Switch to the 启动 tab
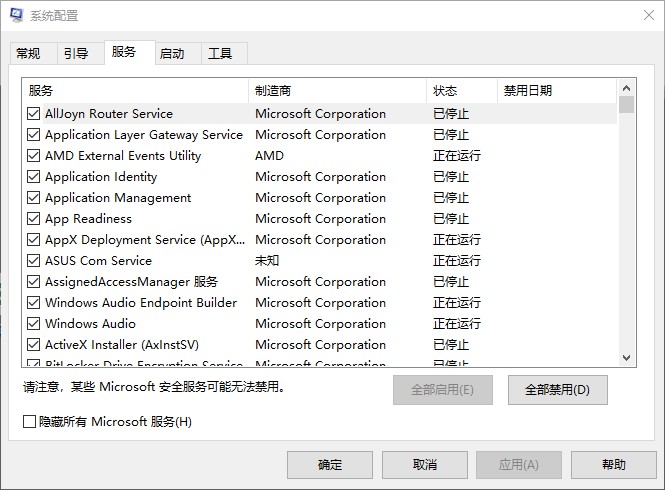This screenshot has height=490, width=665. [172, 54]
